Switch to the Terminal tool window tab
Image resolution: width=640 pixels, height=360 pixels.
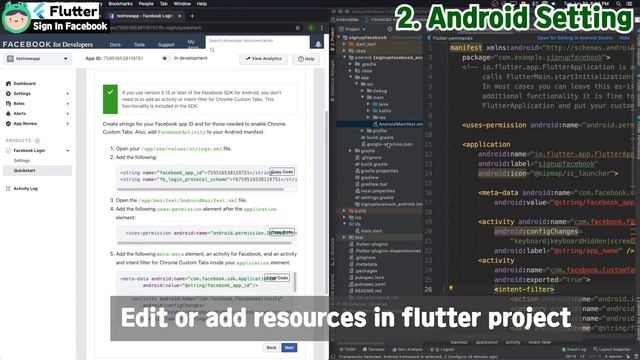374,349
